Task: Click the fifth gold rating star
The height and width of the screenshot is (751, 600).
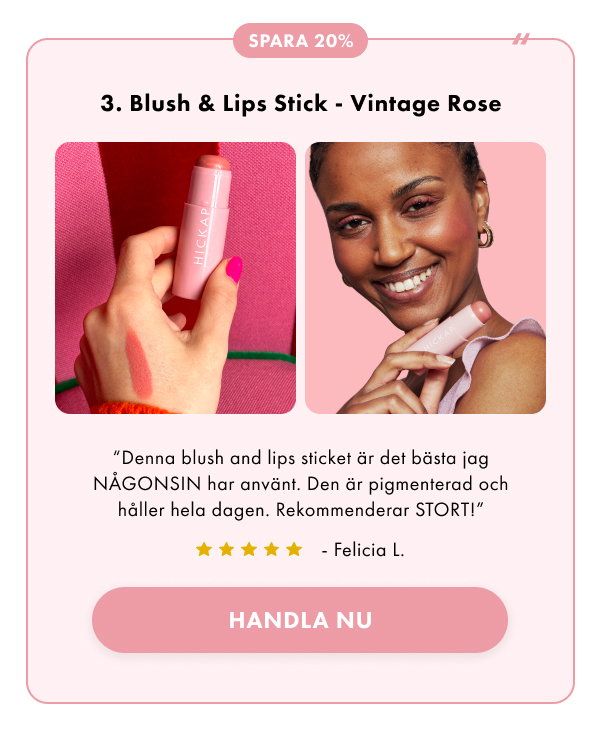Action: click(294, 549)
